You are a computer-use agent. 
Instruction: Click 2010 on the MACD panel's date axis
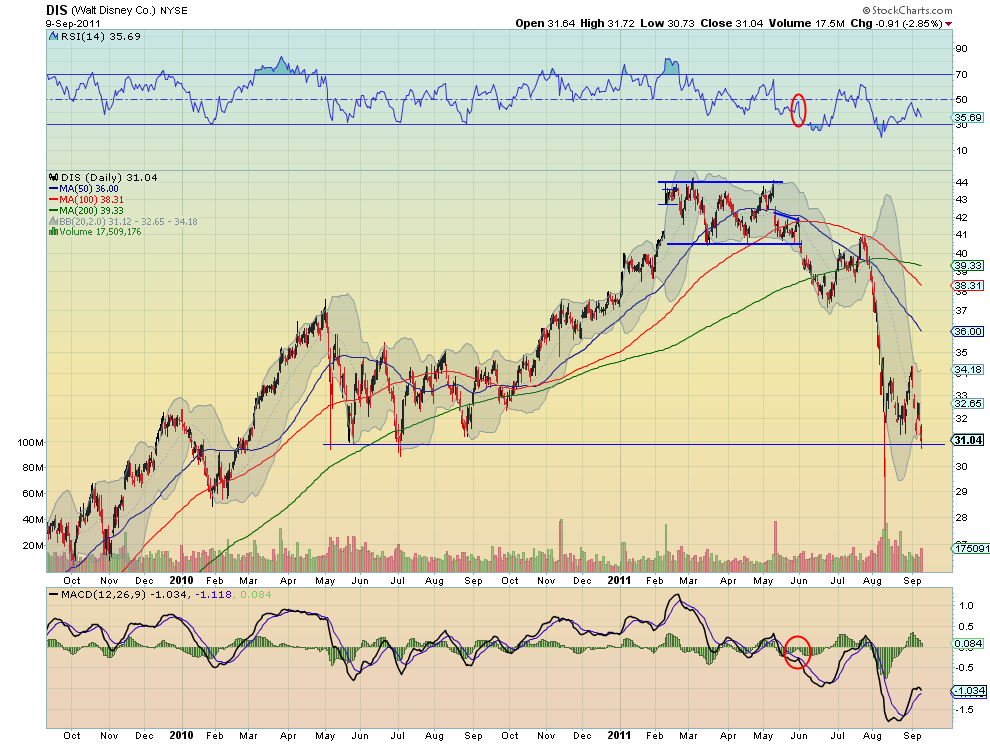pos(182,735)
